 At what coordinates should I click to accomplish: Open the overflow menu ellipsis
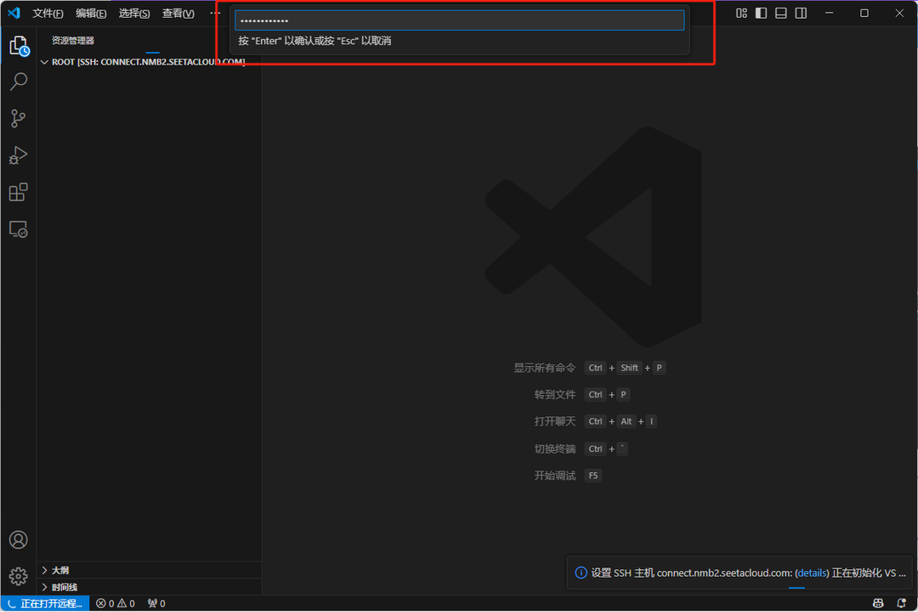click(x=215, y=13)
